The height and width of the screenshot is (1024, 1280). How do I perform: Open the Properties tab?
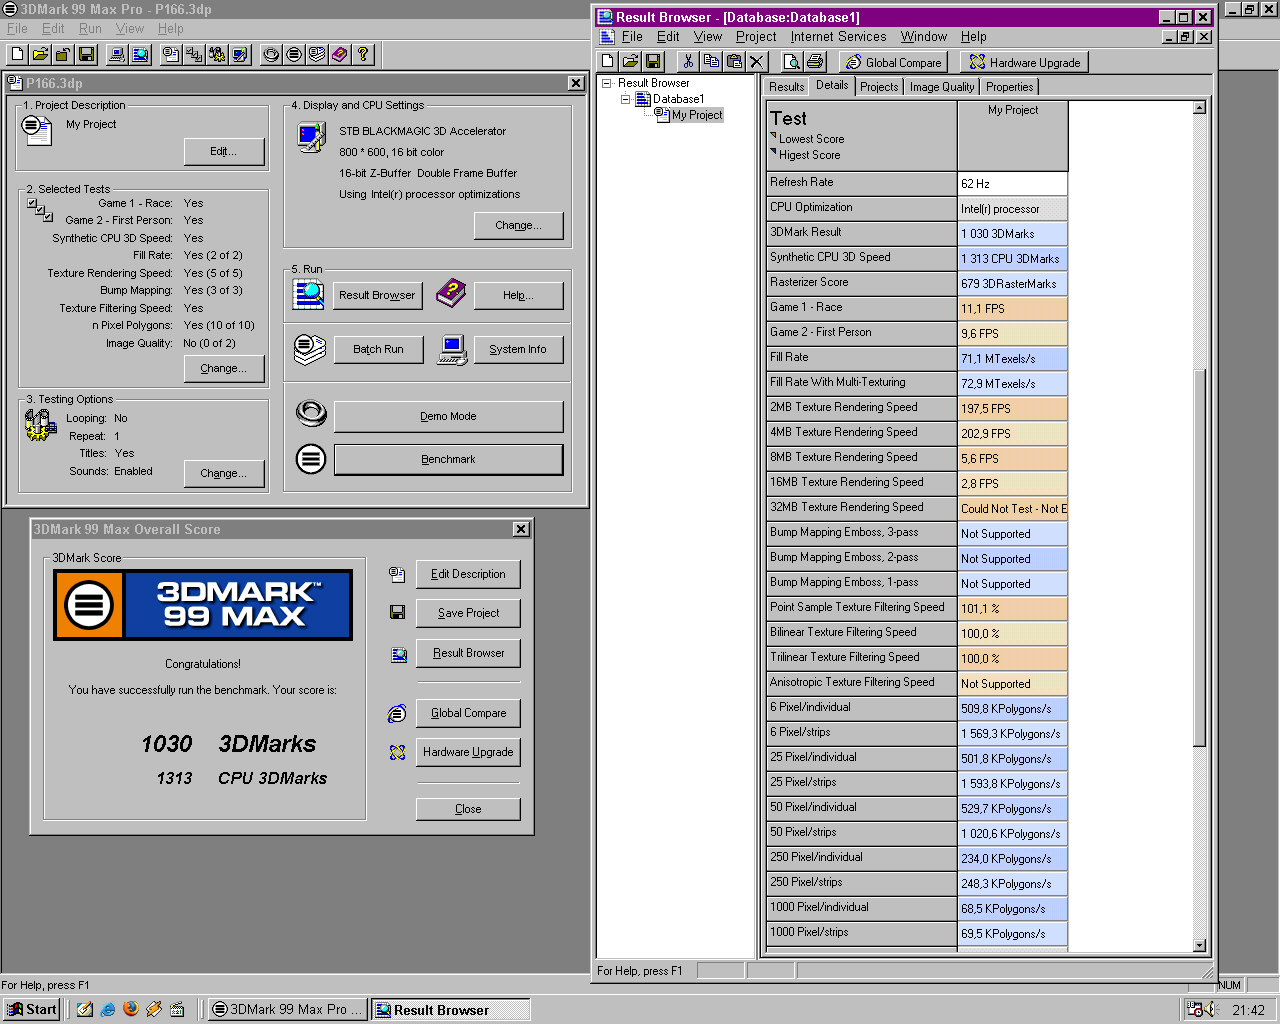pos(1010,87)
